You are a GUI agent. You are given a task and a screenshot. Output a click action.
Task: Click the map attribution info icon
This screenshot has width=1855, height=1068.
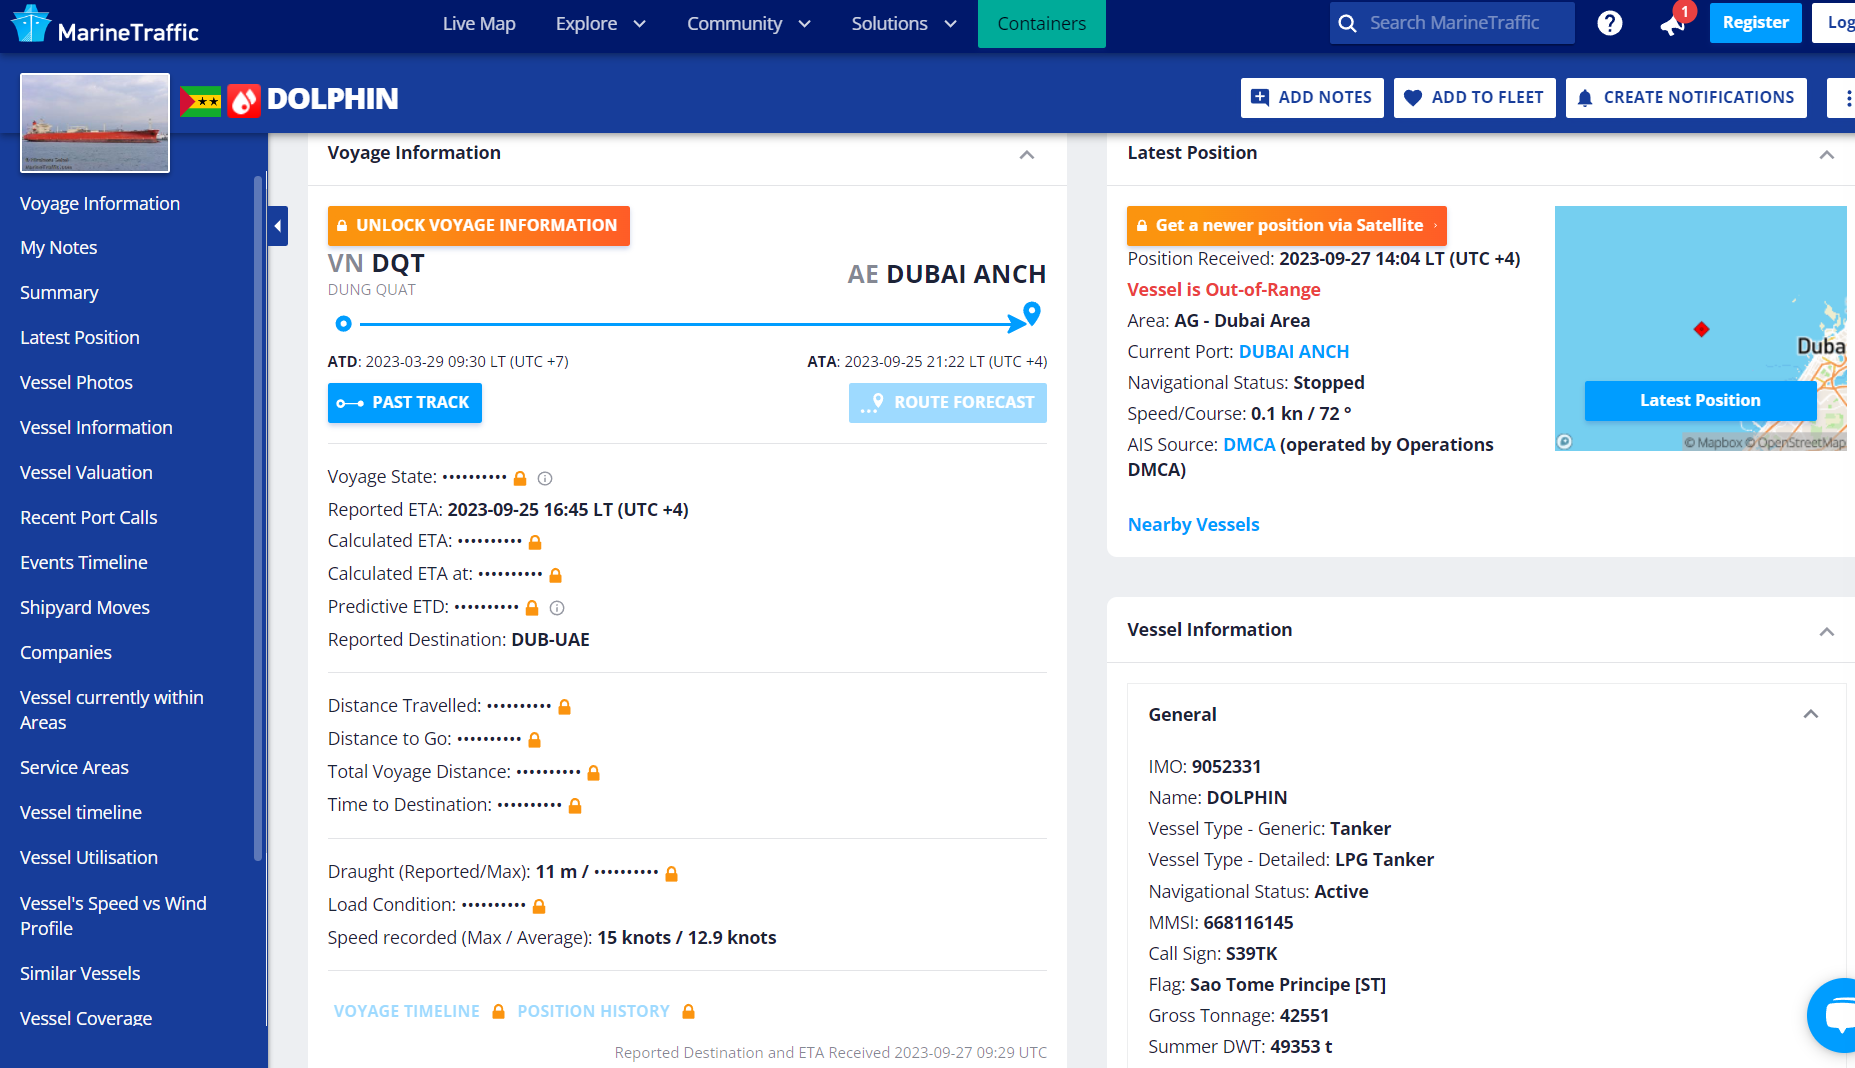click(x=1565, y=441)
